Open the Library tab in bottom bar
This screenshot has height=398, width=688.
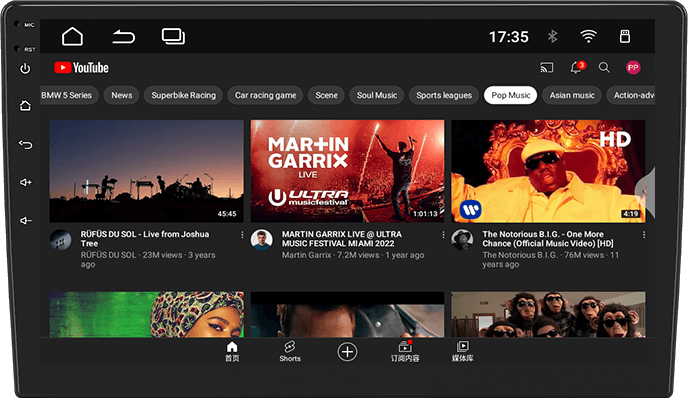pyautogui.click(x=462, y=351)
